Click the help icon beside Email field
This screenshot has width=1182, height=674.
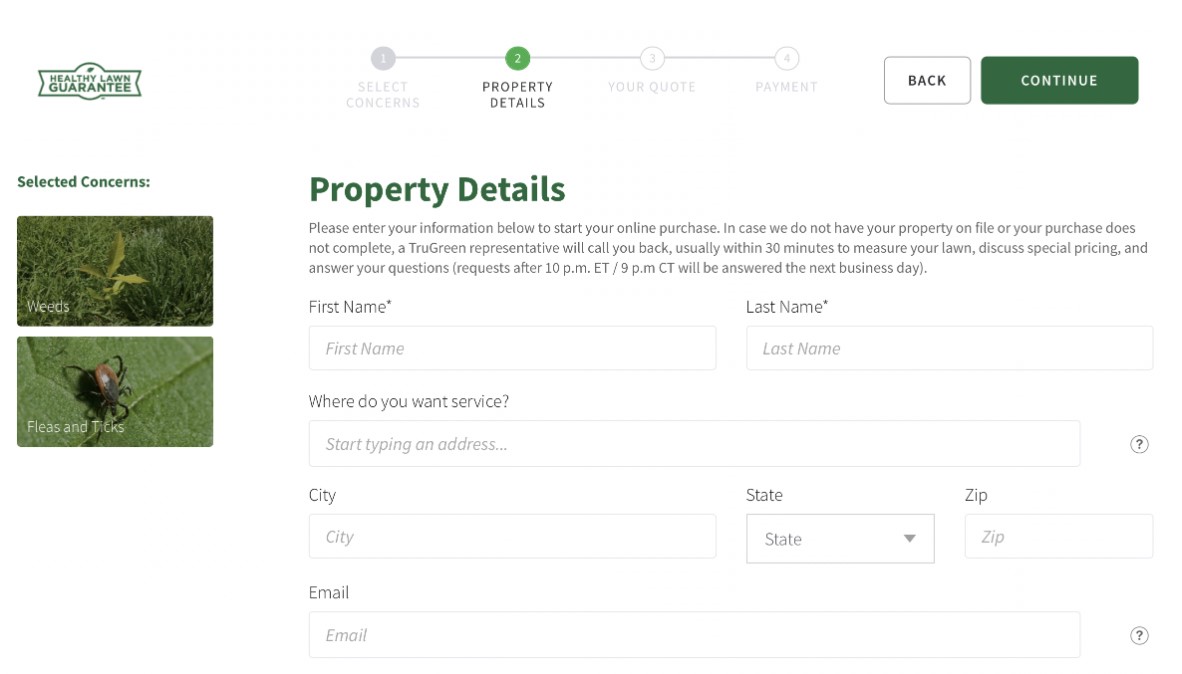tap(1139, 636)
